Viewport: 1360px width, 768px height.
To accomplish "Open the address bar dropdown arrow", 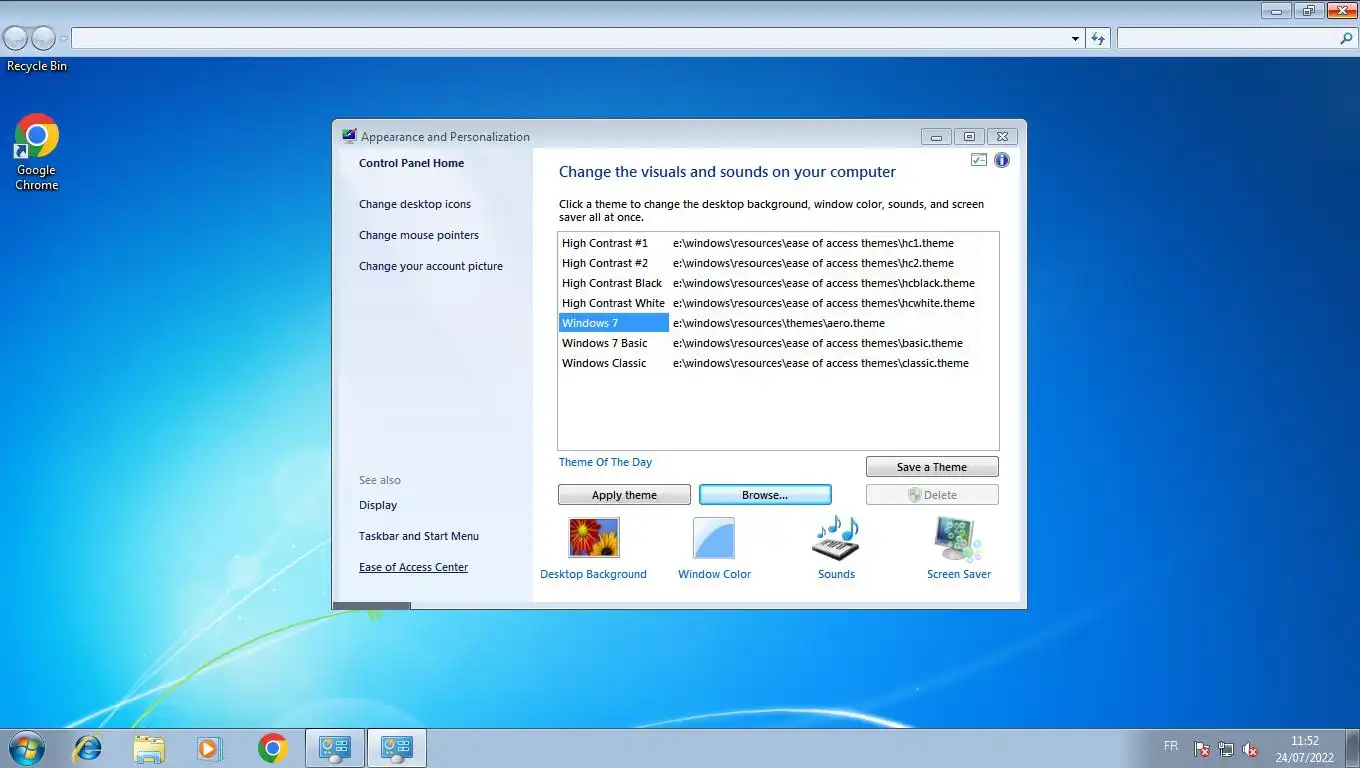I will [x=1075, y=39].
